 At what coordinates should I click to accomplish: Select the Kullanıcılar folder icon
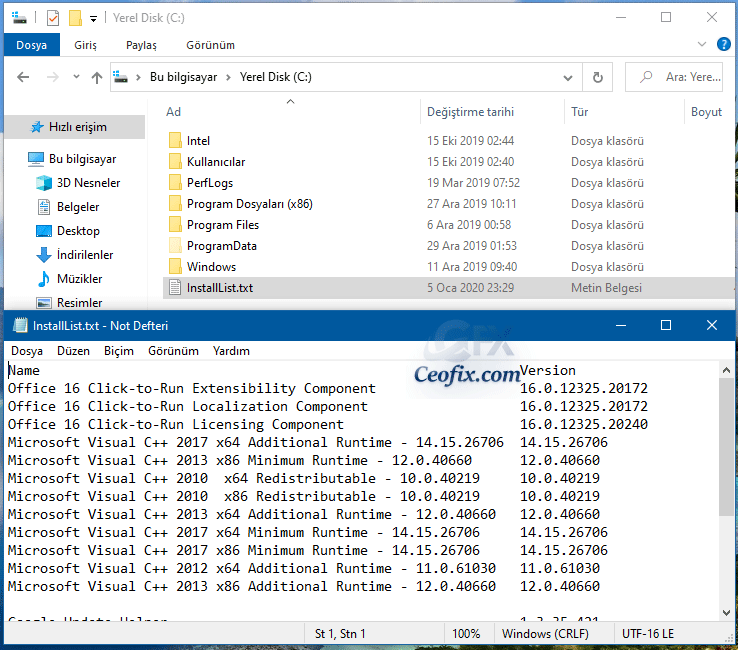(x=175, y=161)
